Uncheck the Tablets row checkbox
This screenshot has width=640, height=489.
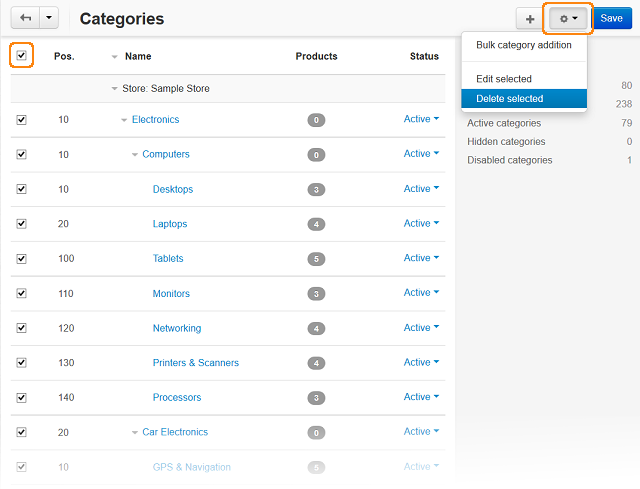[22, 259]
